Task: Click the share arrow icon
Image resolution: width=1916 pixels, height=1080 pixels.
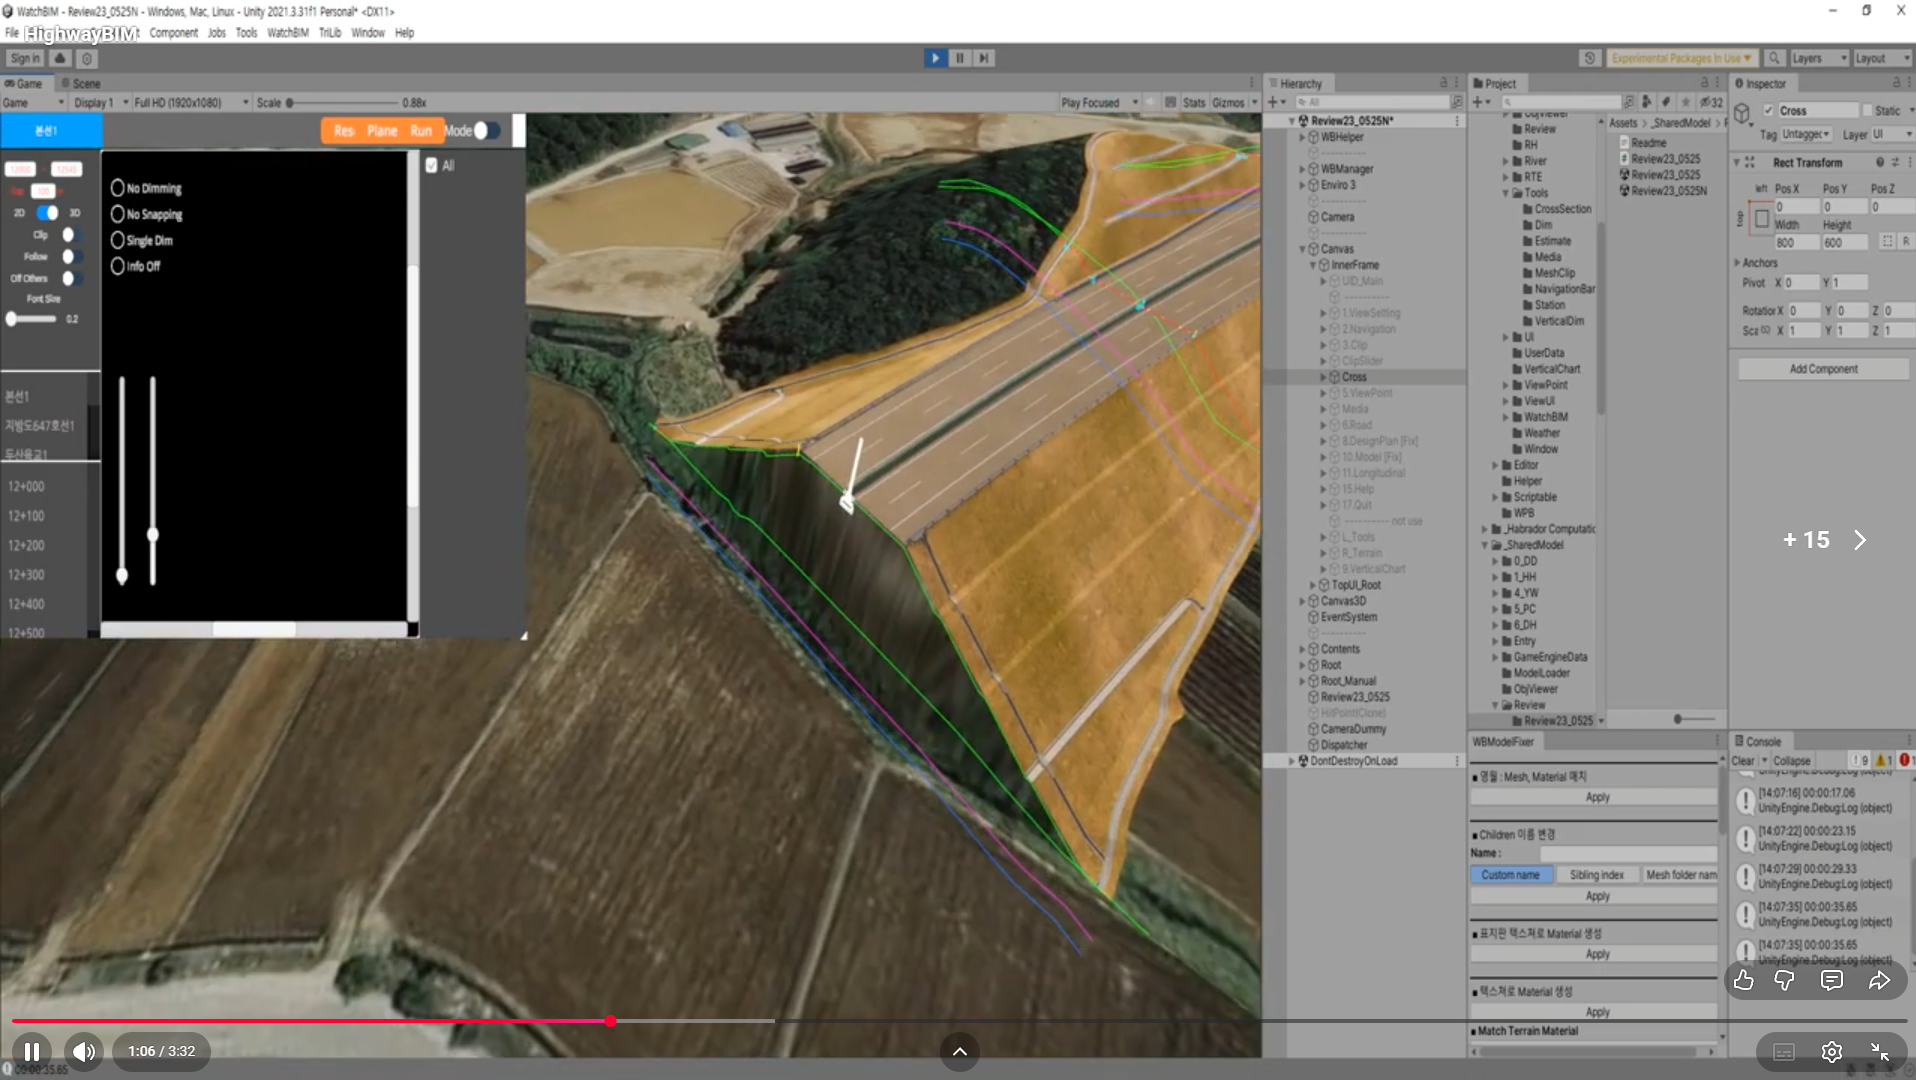Action: (x=1879, y=980)
